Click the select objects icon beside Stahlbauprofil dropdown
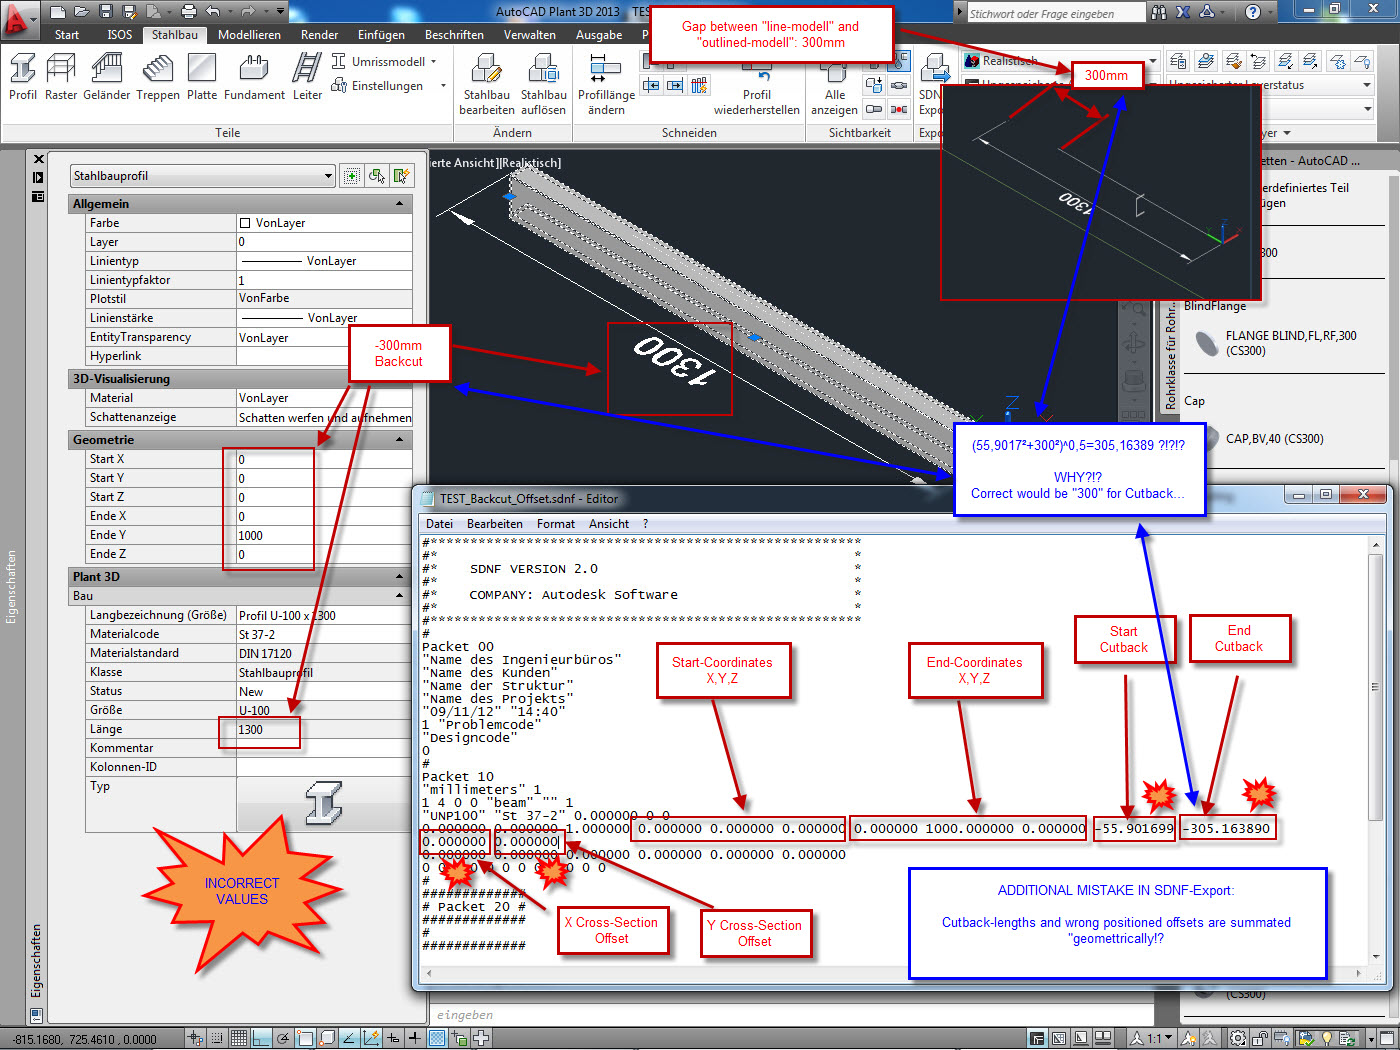 (376, 176)
